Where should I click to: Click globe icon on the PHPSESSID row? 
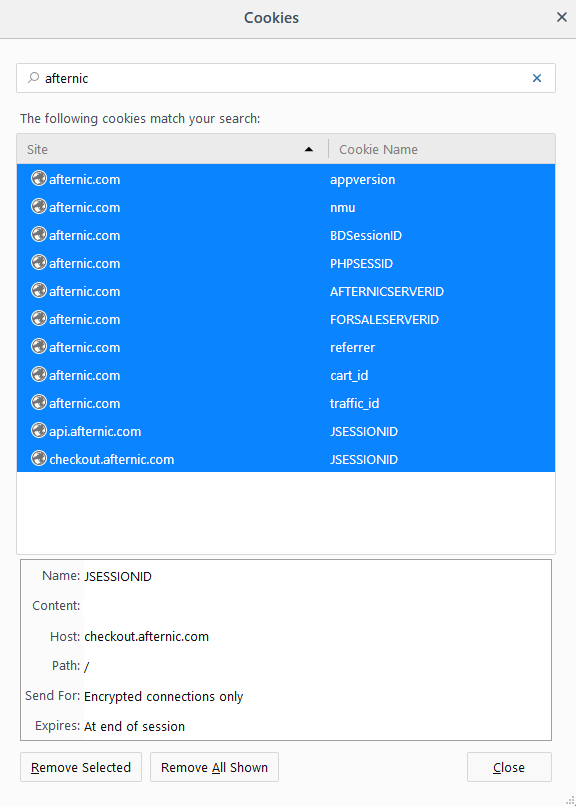coord(39,262)
